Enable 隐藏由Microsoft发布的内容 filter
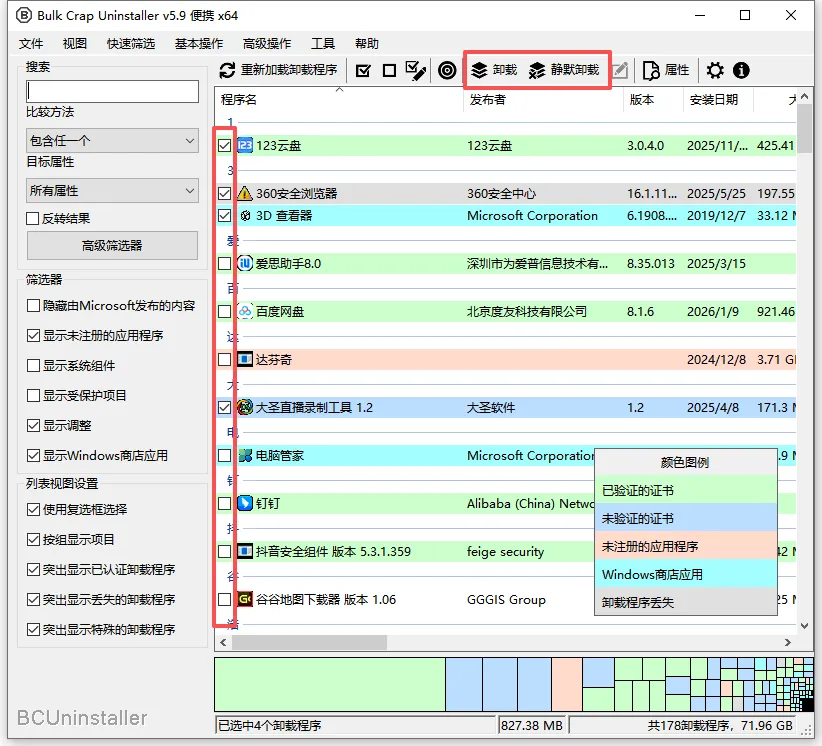 tap(33, 306)
